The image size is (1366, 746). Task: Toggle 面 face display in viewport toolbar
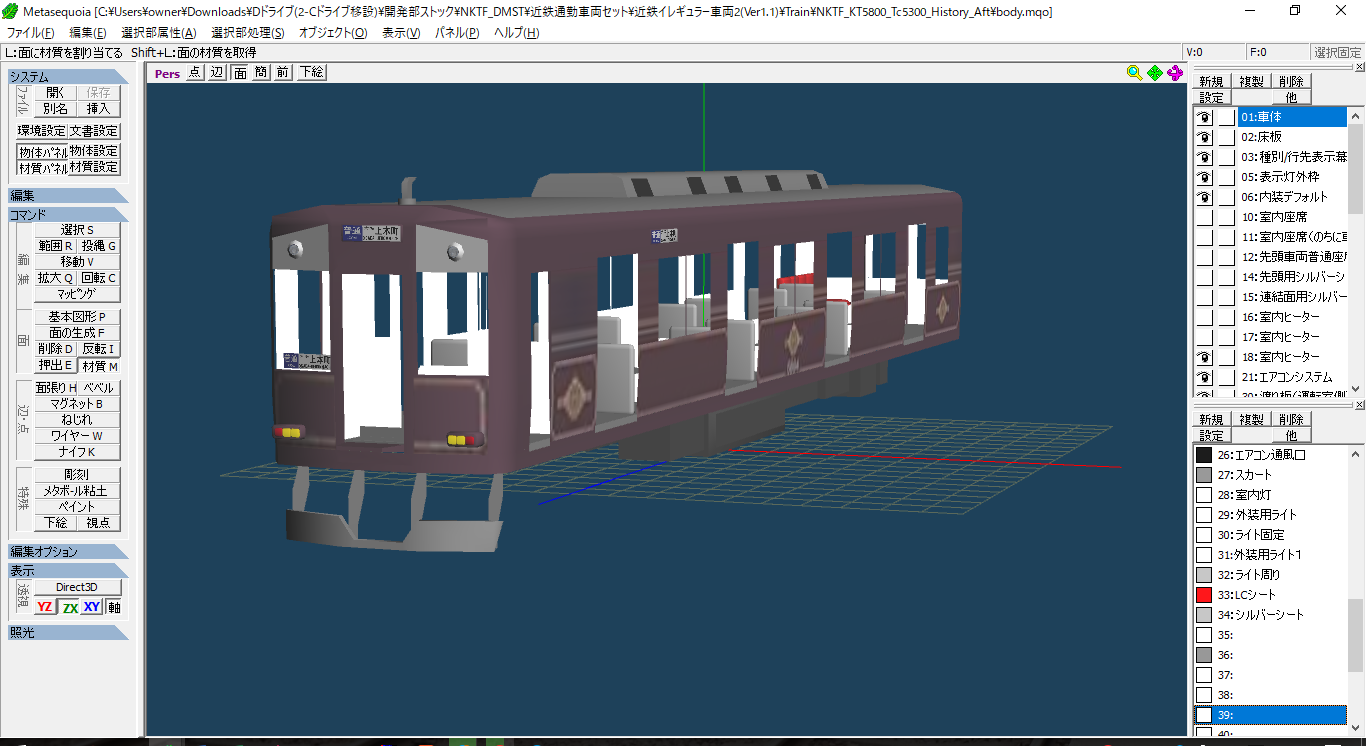point(240,72)
